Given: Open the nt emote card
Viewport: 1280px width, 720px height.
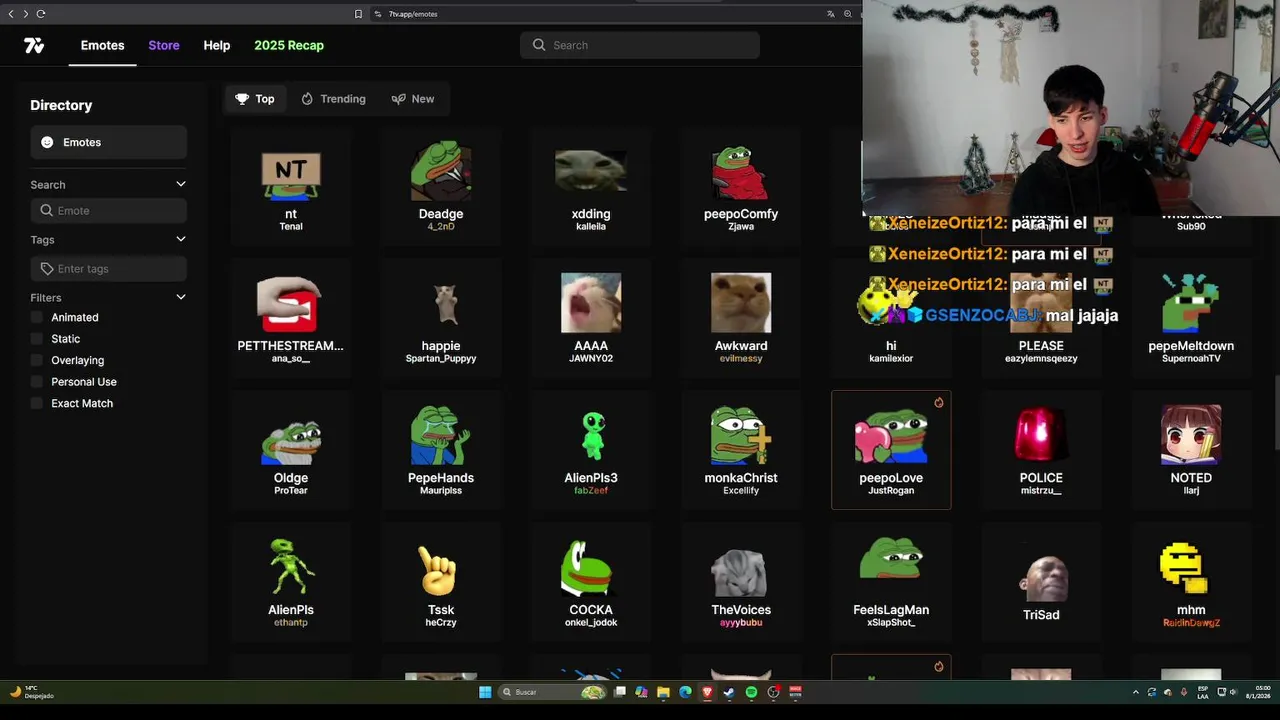Looking at the screenshot, I should point(291,186).
